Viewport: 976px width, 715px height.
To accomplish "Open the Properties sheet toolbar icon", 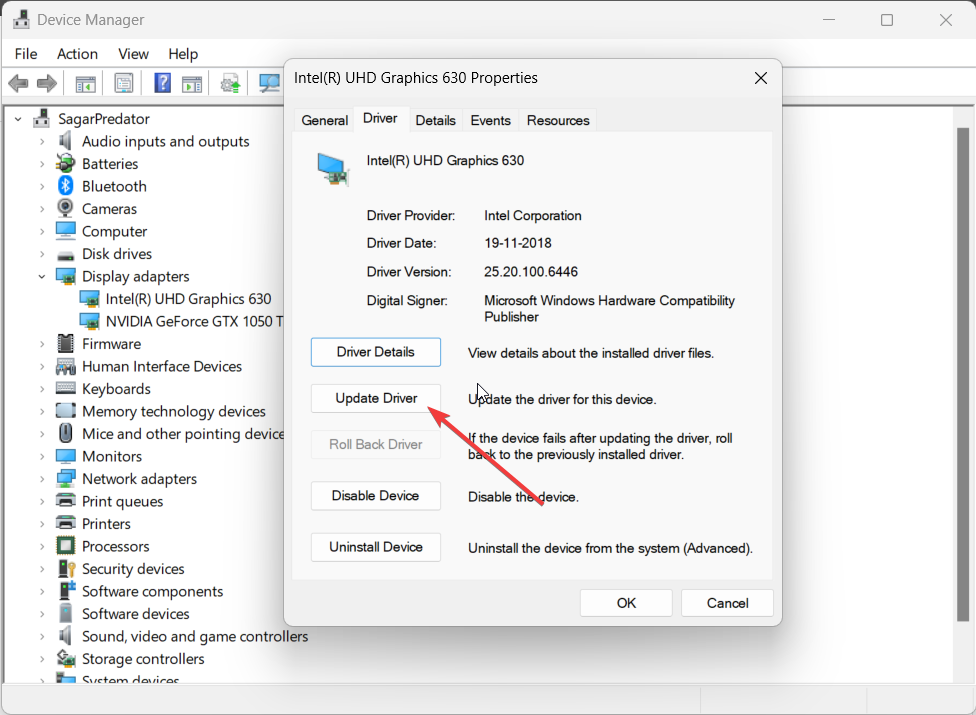I will [124, 83].
